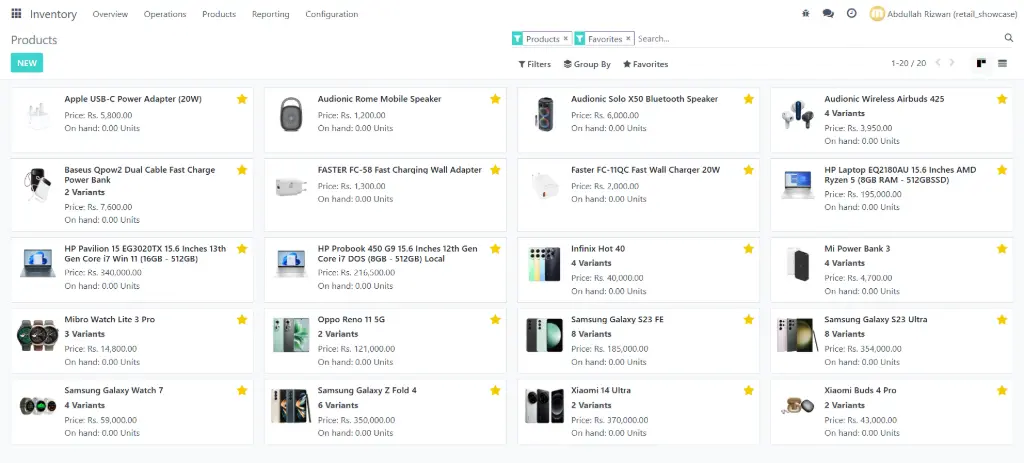Image resolution: width=1024 pixels, height=463 pixels.
Task: Open the Favorites dropdown menu
Action: click(x=645, y=64)
